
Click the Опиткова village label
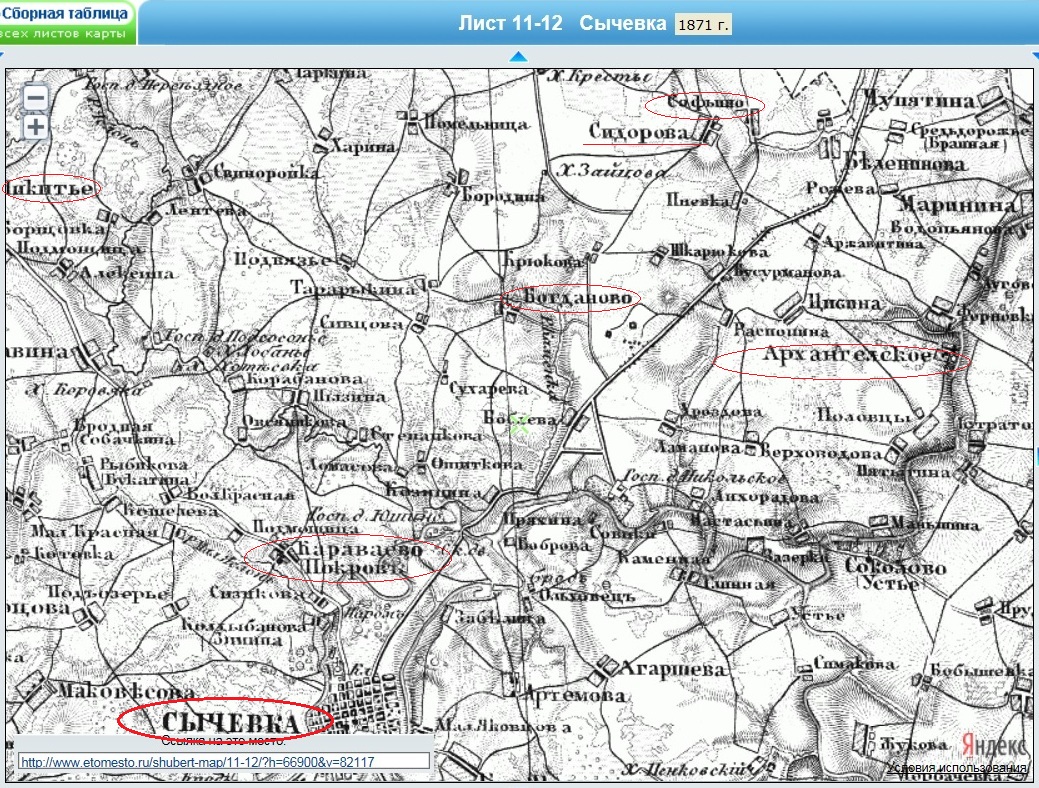476,463
